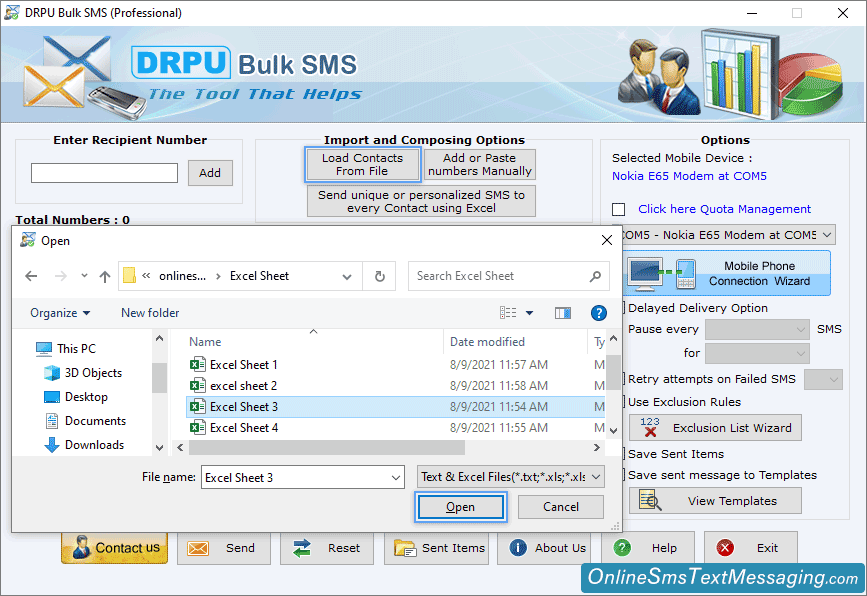Select This PC in navigation pane
The image size is (867, 596).
66,349
